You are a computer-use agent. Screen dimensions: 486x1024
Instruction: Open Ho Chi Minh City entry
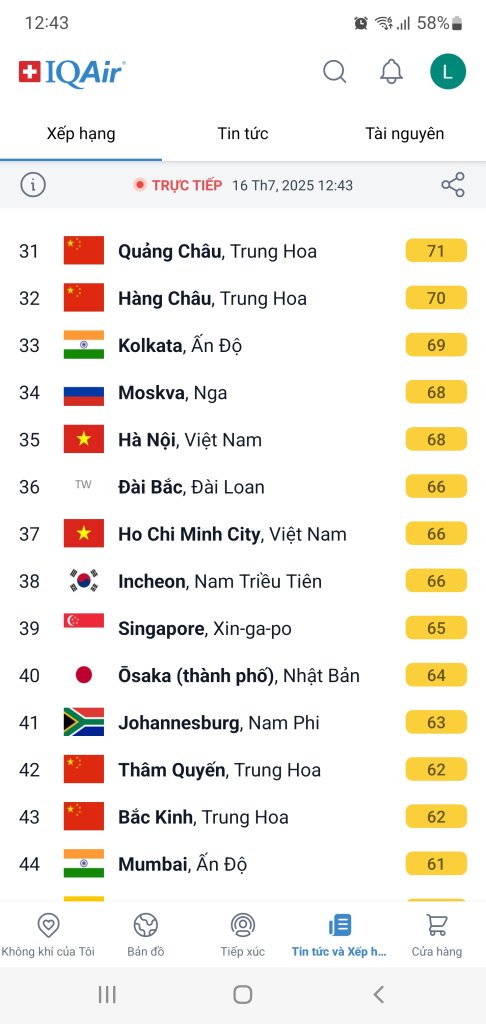(243, 534)
